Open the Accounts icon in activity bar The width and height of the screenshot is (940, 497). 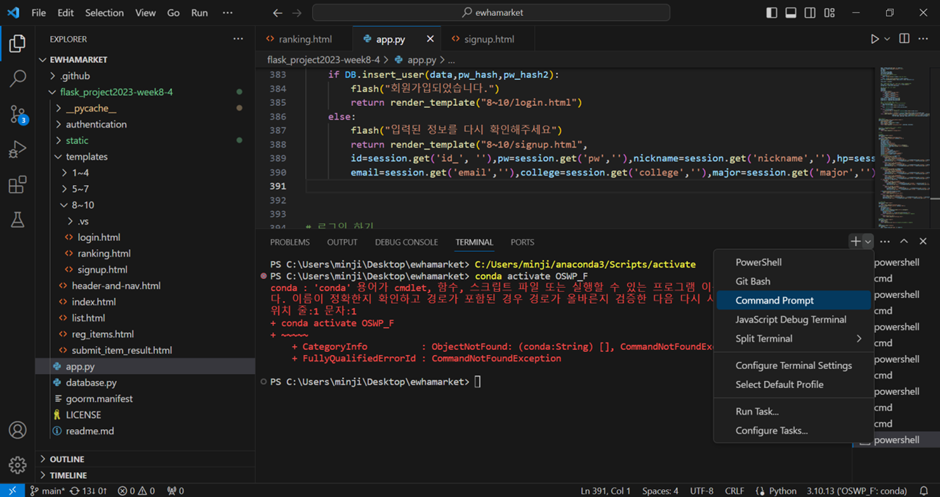17,430
